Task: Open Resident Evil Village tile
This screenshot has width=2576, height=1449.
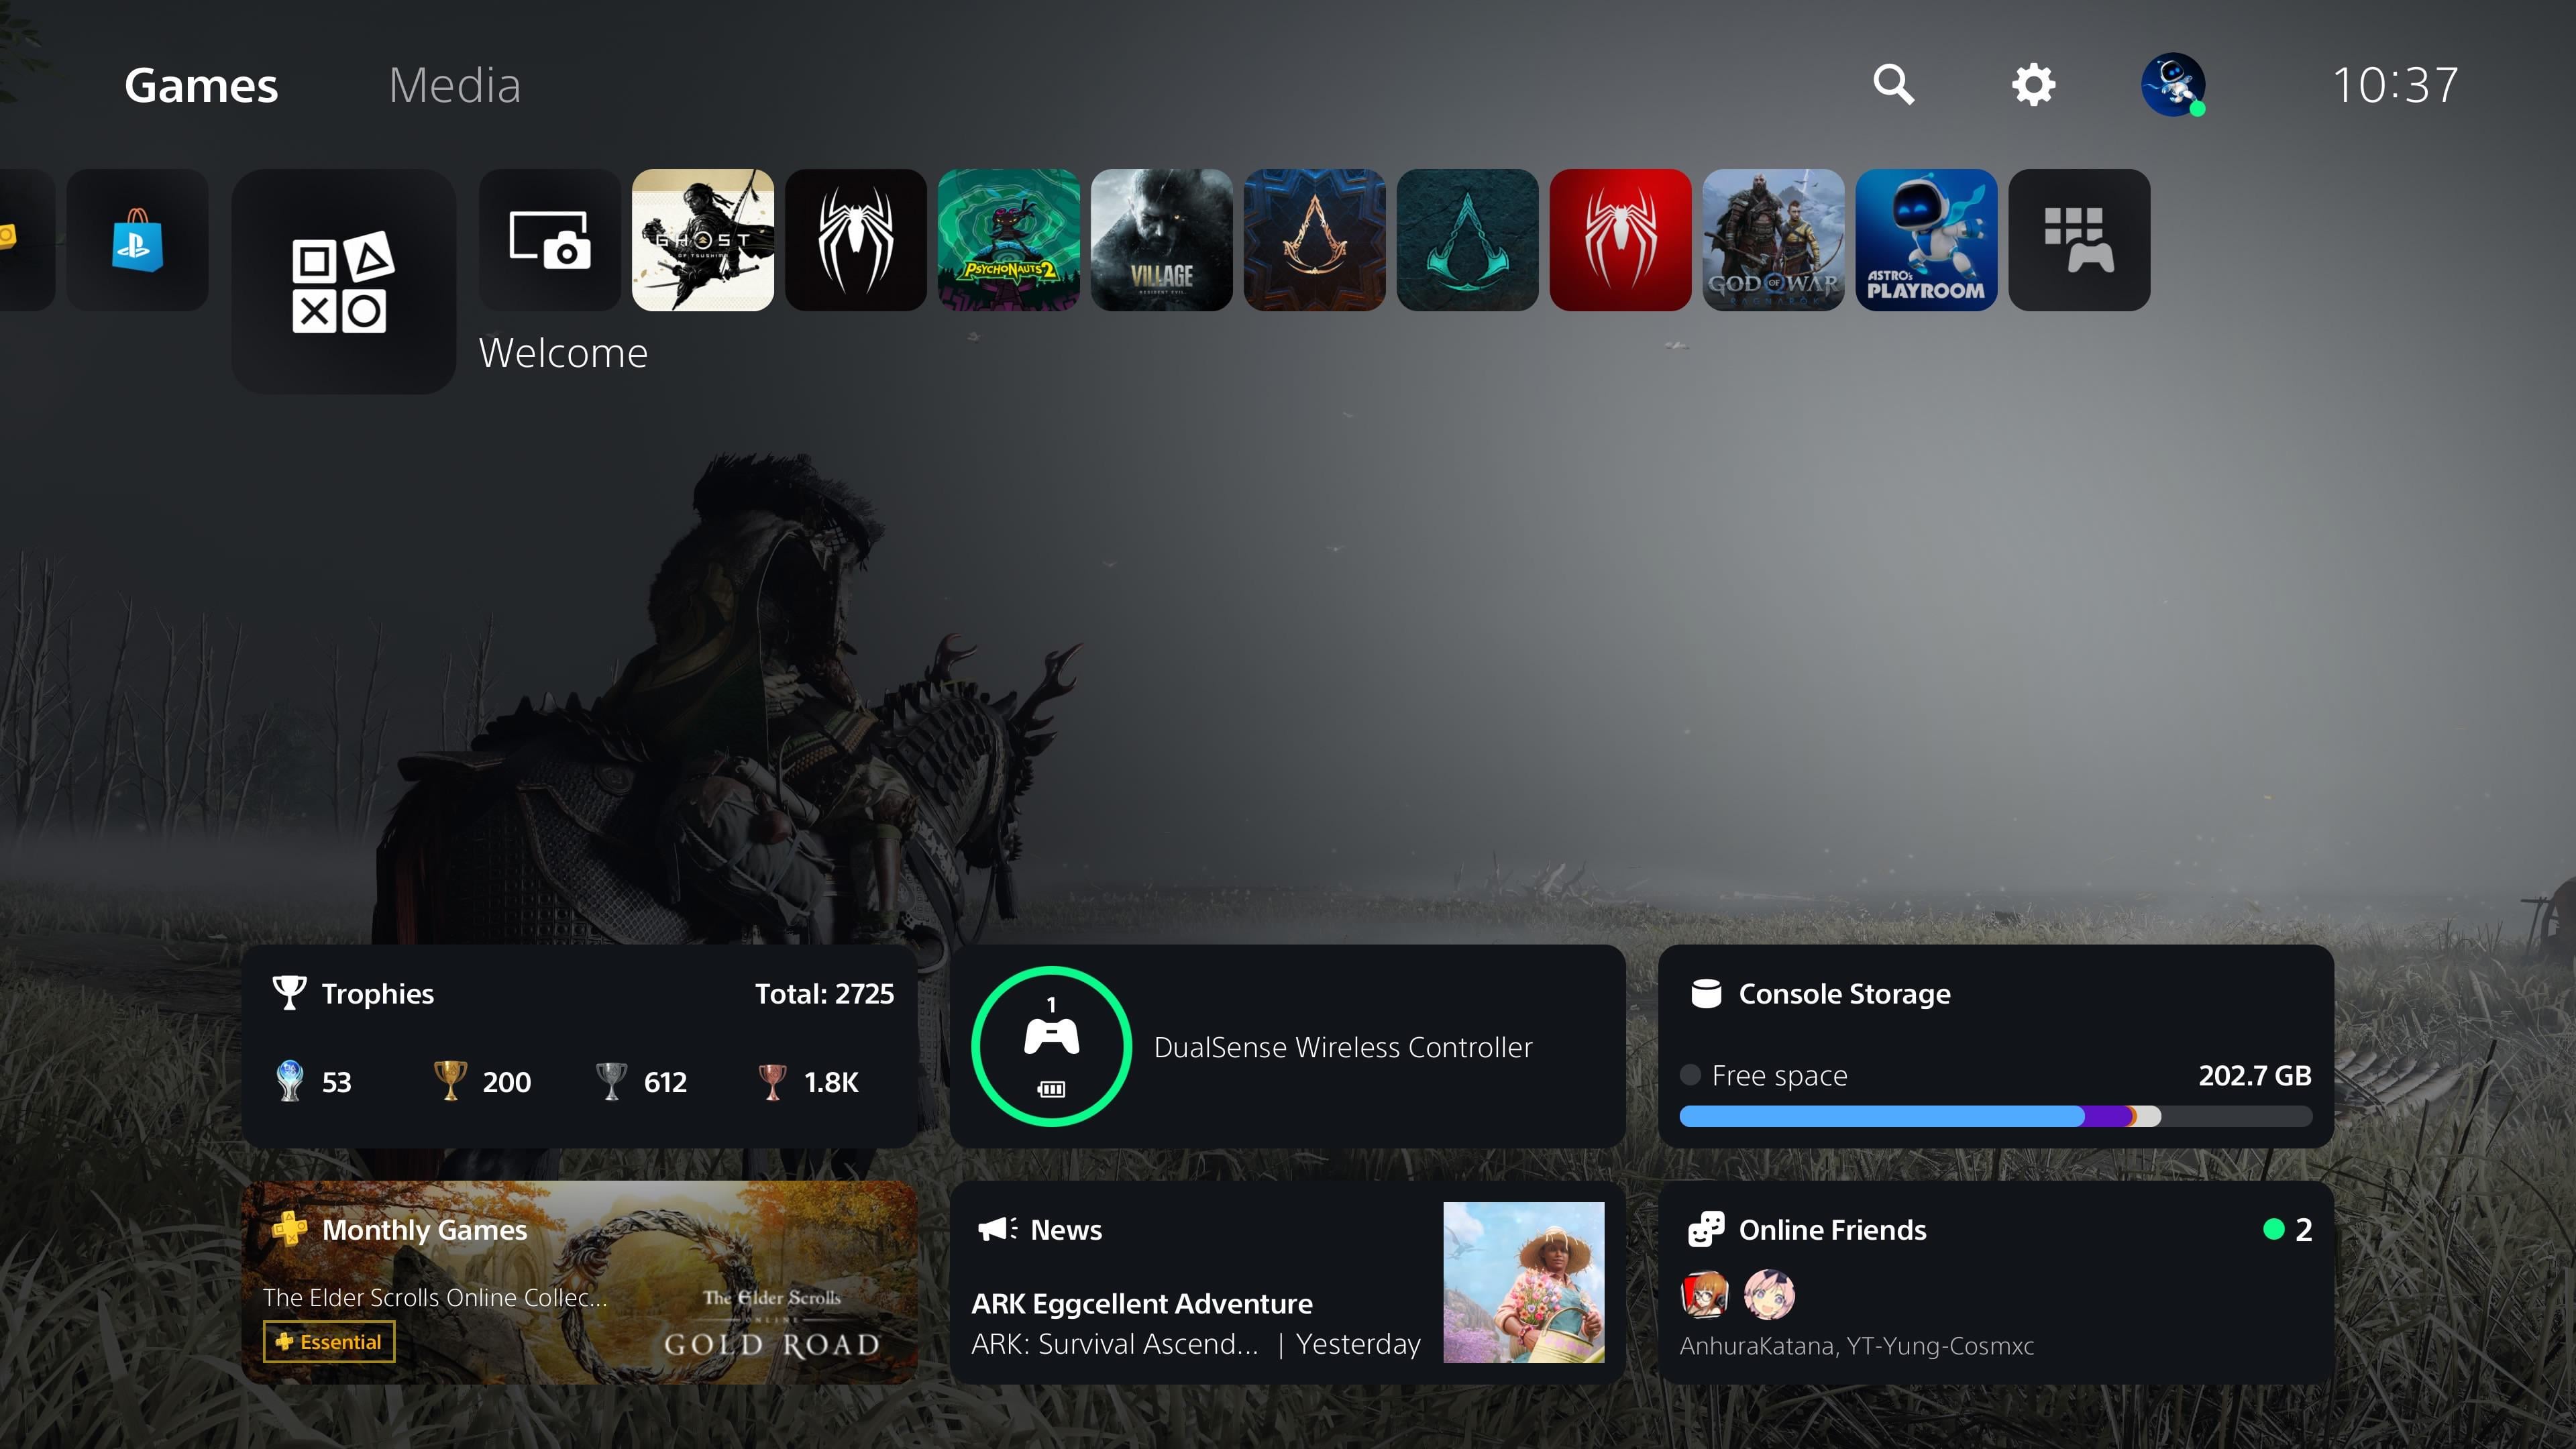Action: (1161, 240)
